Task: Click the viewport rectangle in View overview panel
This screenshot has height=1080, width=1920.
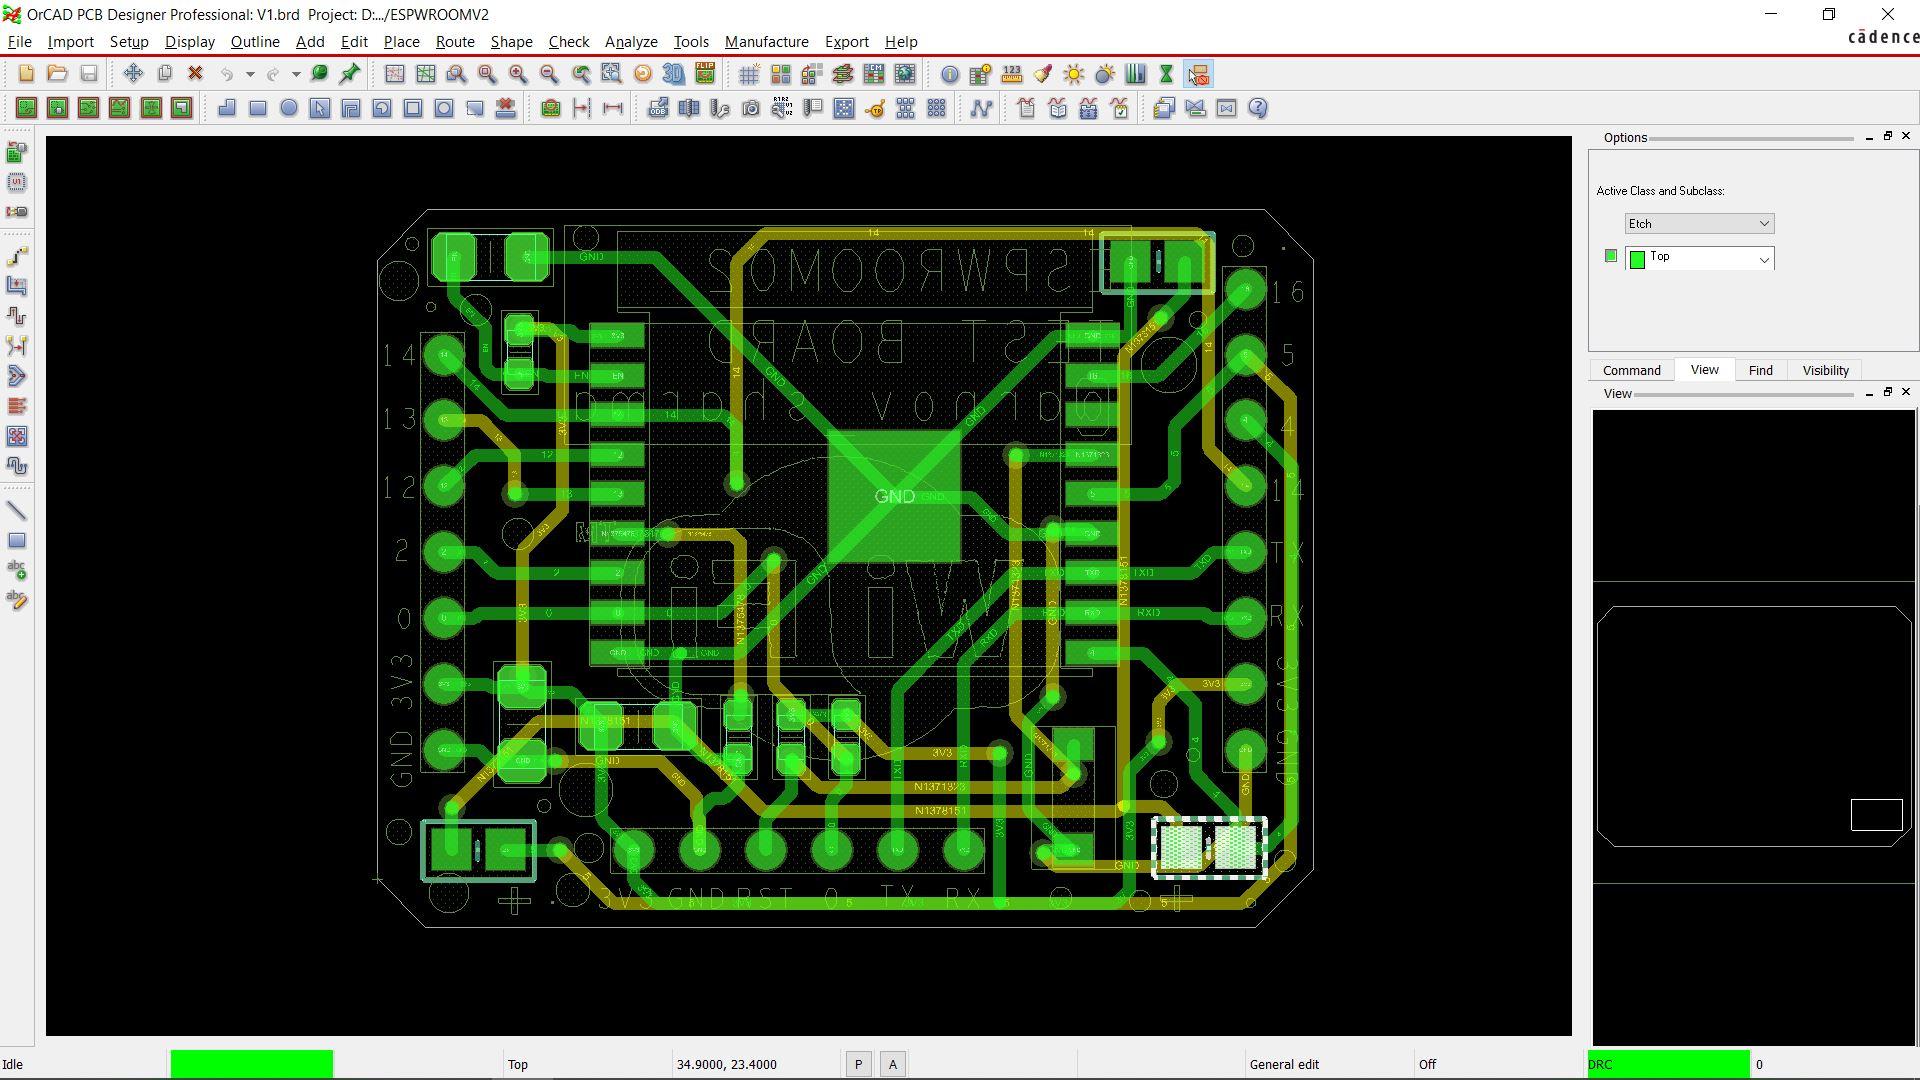Action: (x=1876, y=815)
